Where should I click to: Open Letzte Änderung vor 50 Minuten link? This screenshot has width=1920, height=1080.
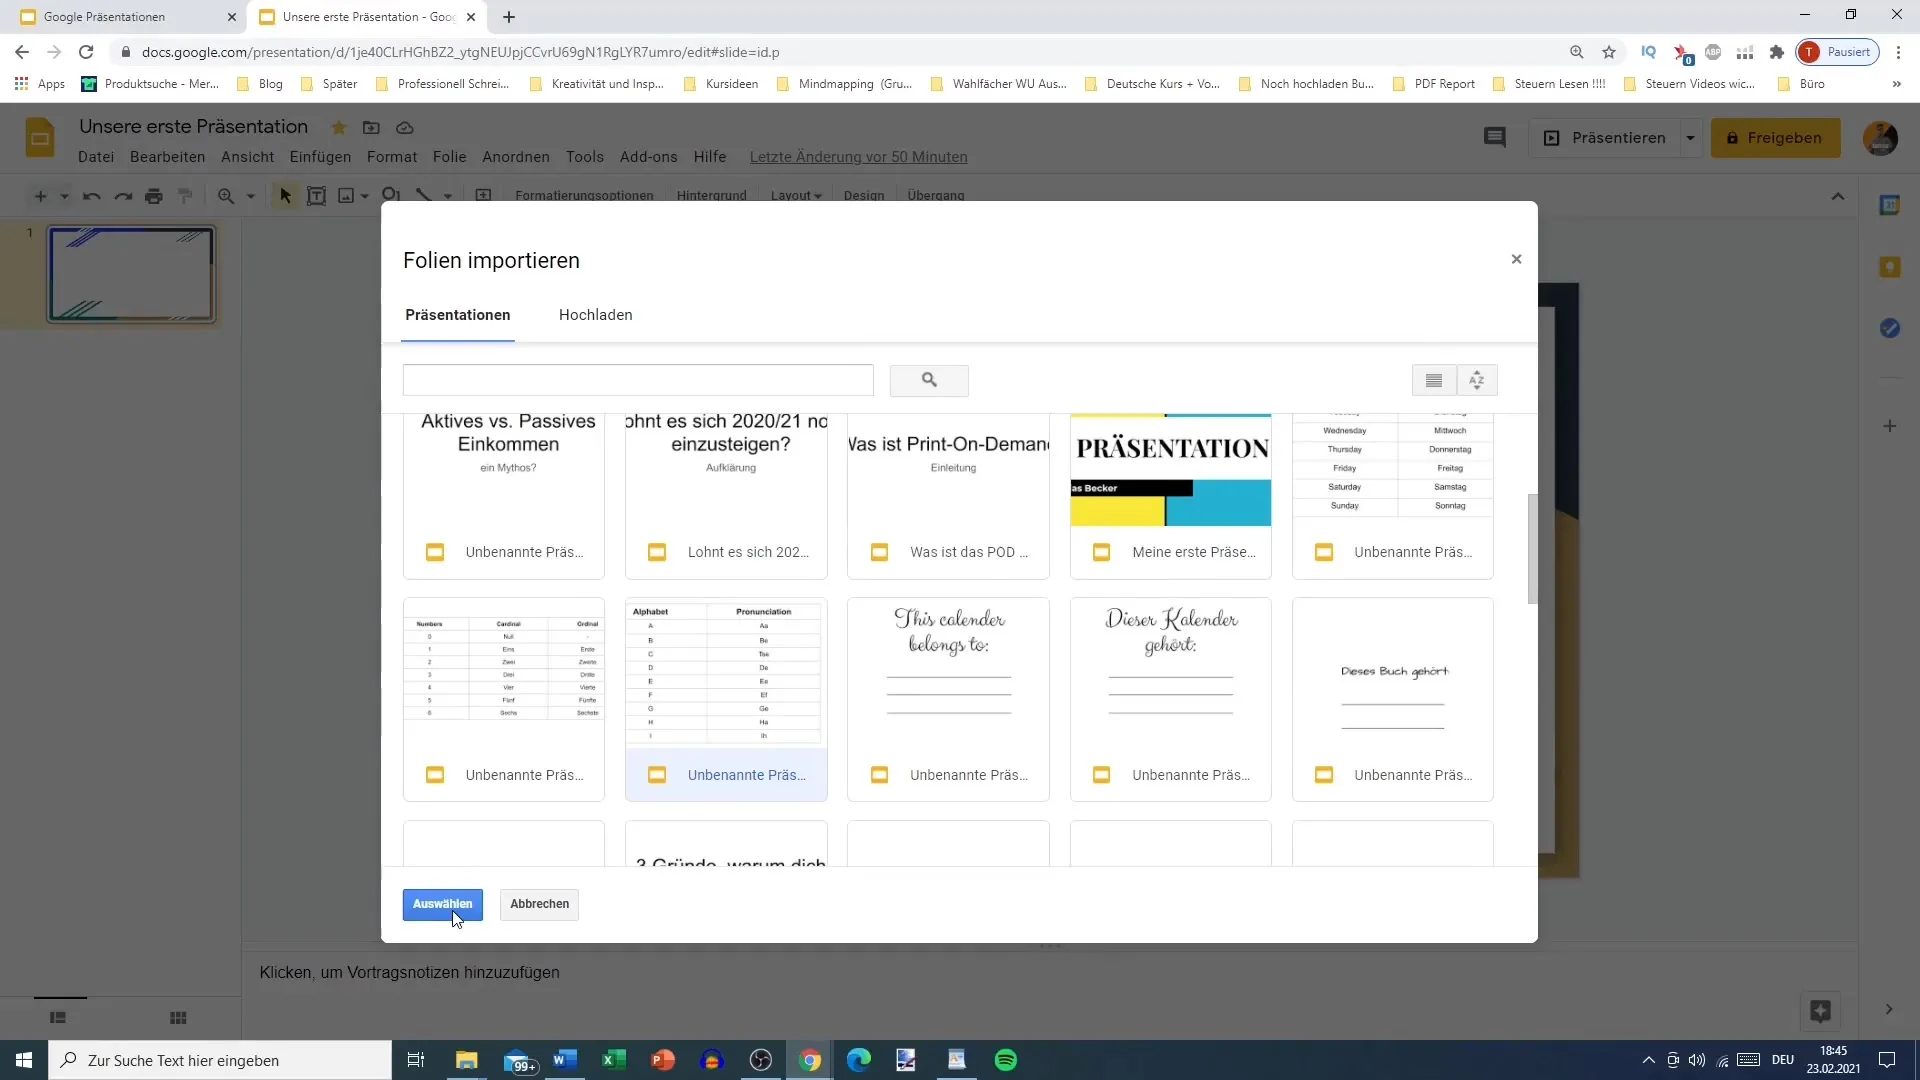[x=858, y=157]
